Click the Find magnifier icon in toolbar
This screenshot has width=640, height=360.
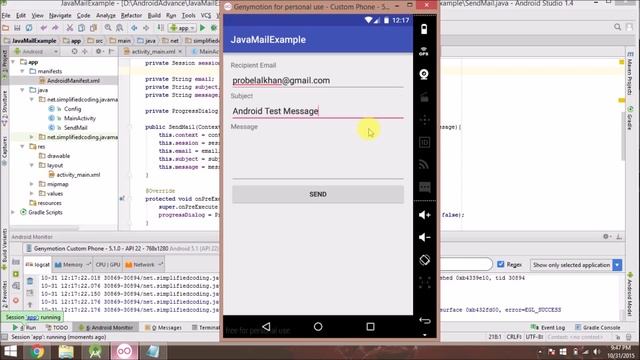108,28
